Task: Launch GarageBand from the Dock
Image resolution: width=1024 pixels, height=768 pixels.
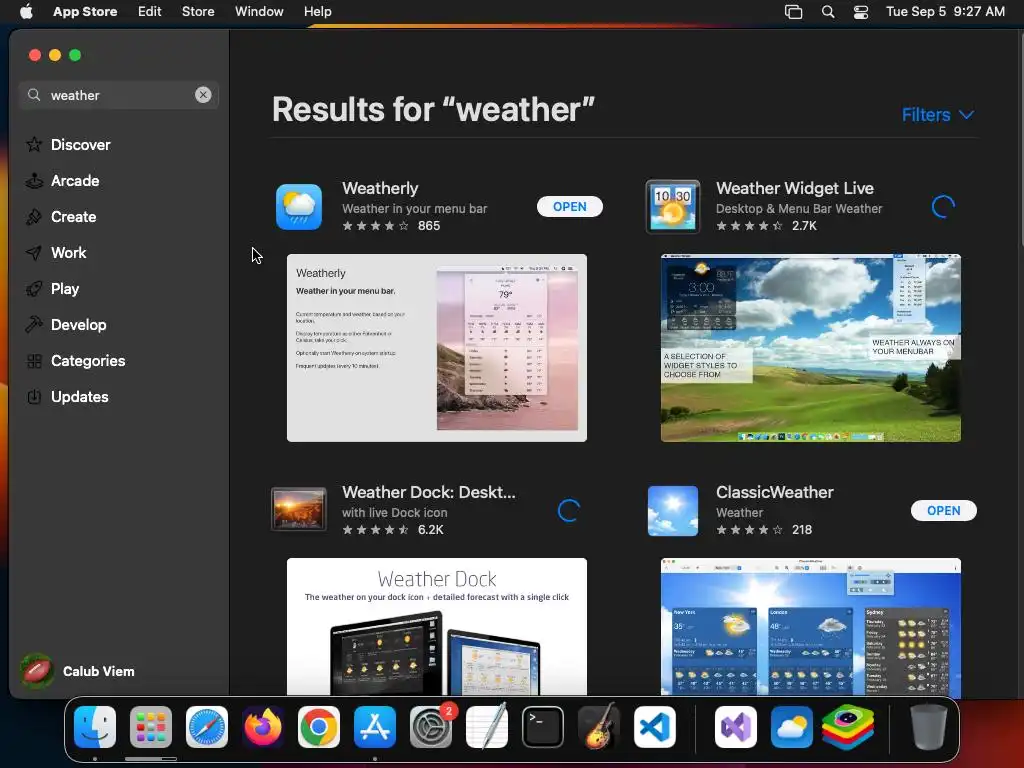Action: coord(599,727)
